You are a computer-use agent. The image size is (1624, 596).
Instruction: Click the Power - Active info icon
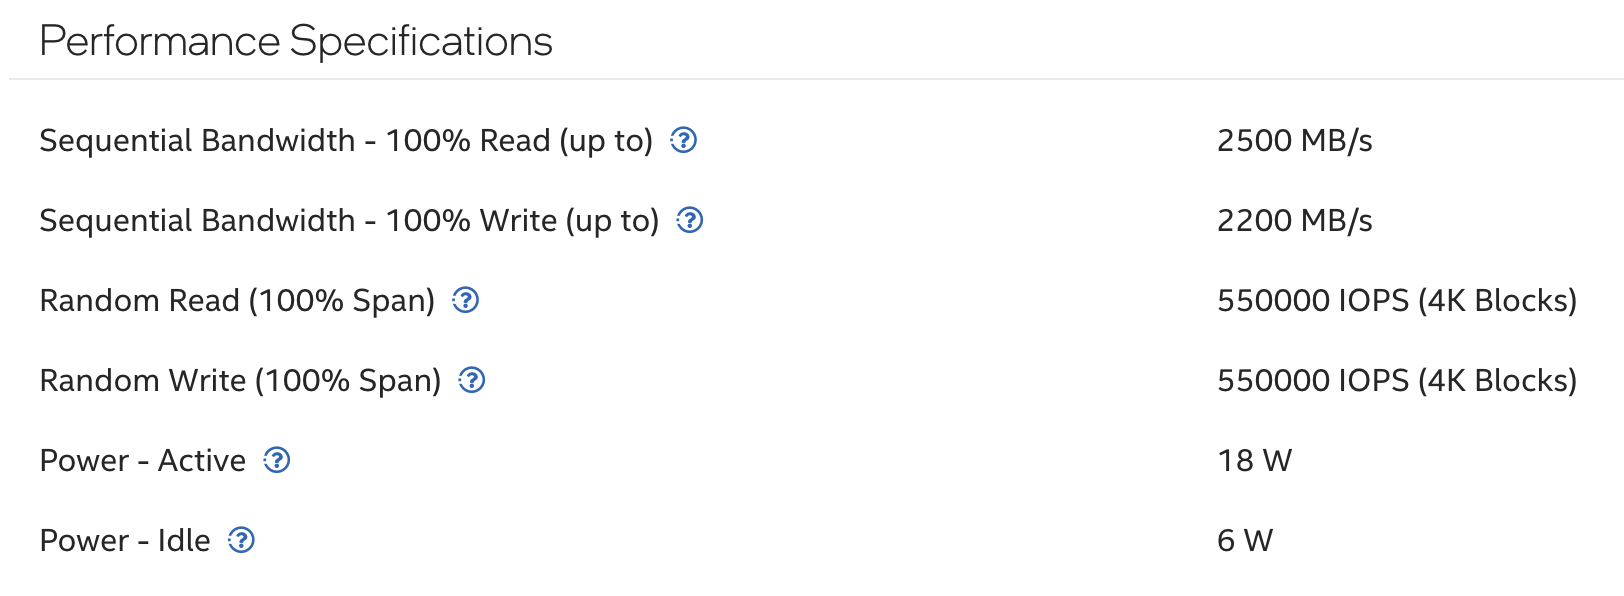[277, 460]
